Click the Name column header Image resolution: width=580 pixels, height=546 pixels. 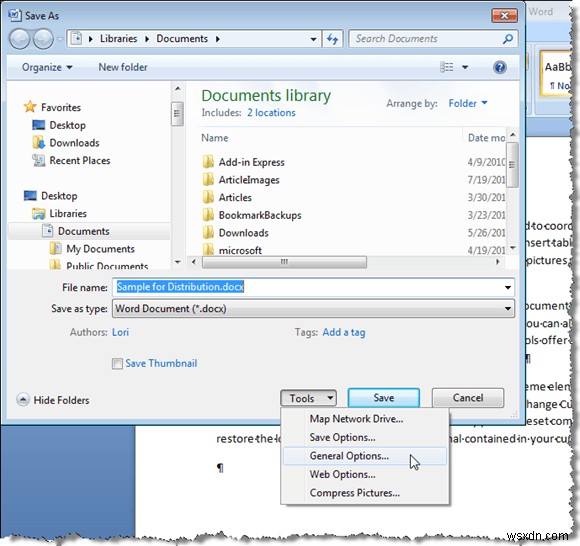(x=215, y=138)
